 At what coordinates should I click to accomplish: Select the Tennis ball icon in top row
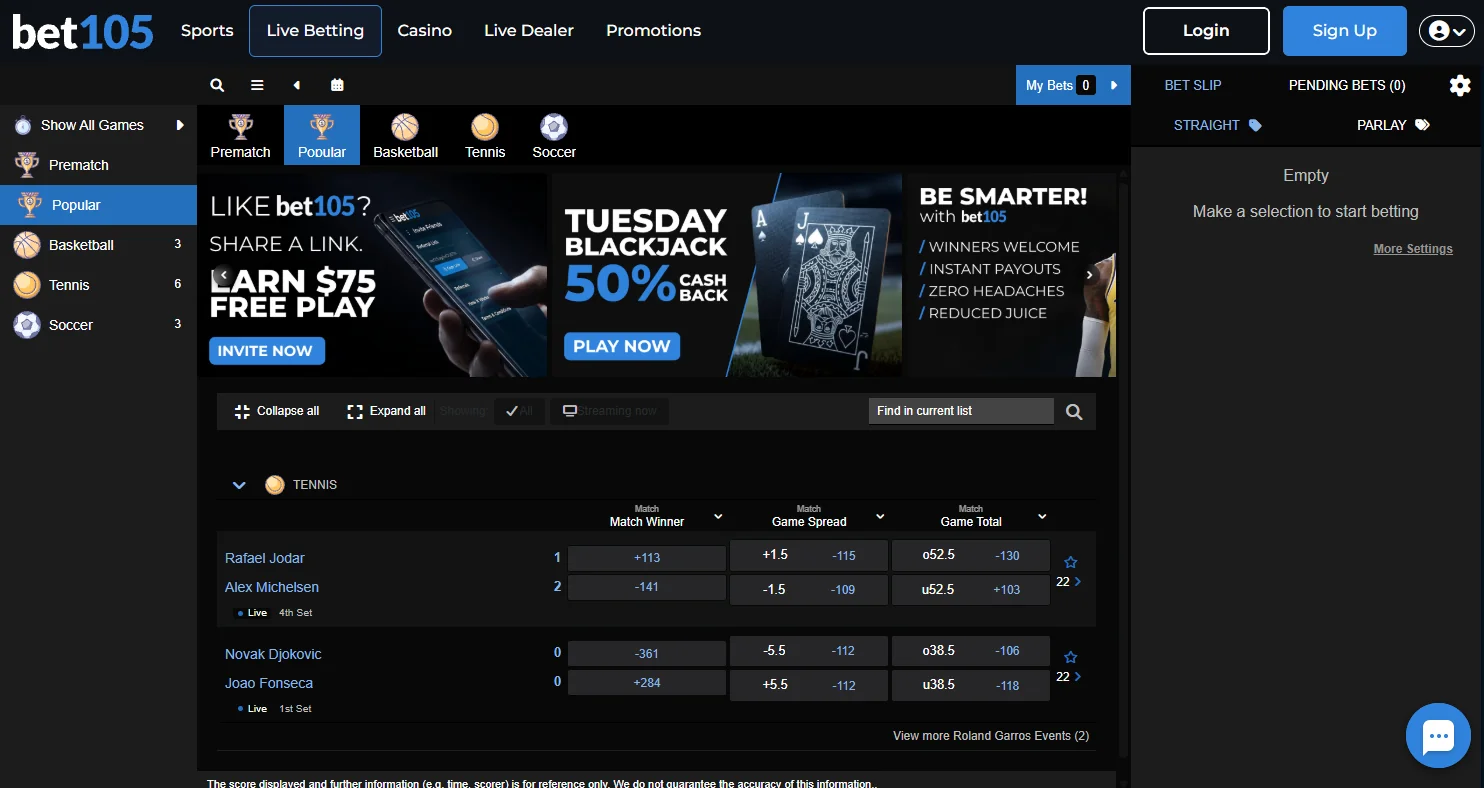485,127
